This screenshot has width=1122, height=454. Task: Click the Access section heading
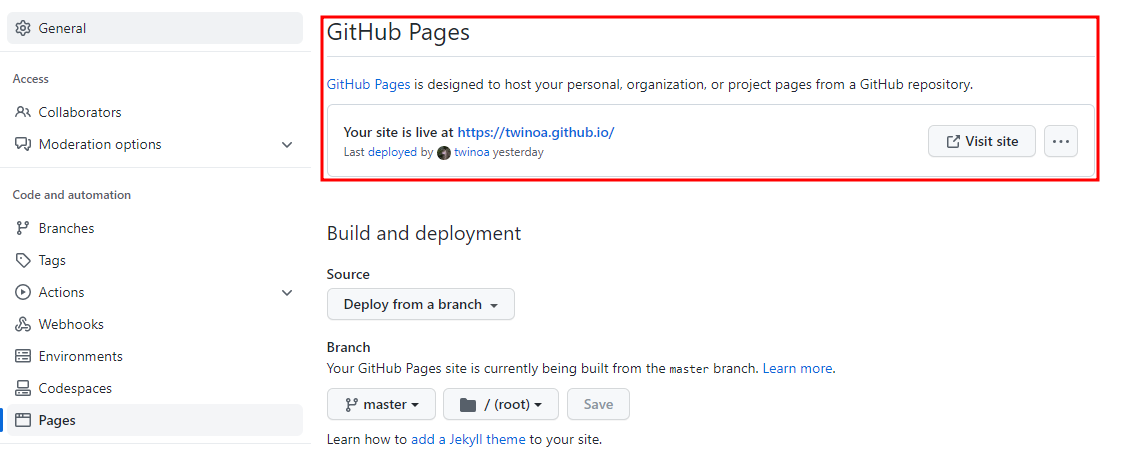click(31, 79)
